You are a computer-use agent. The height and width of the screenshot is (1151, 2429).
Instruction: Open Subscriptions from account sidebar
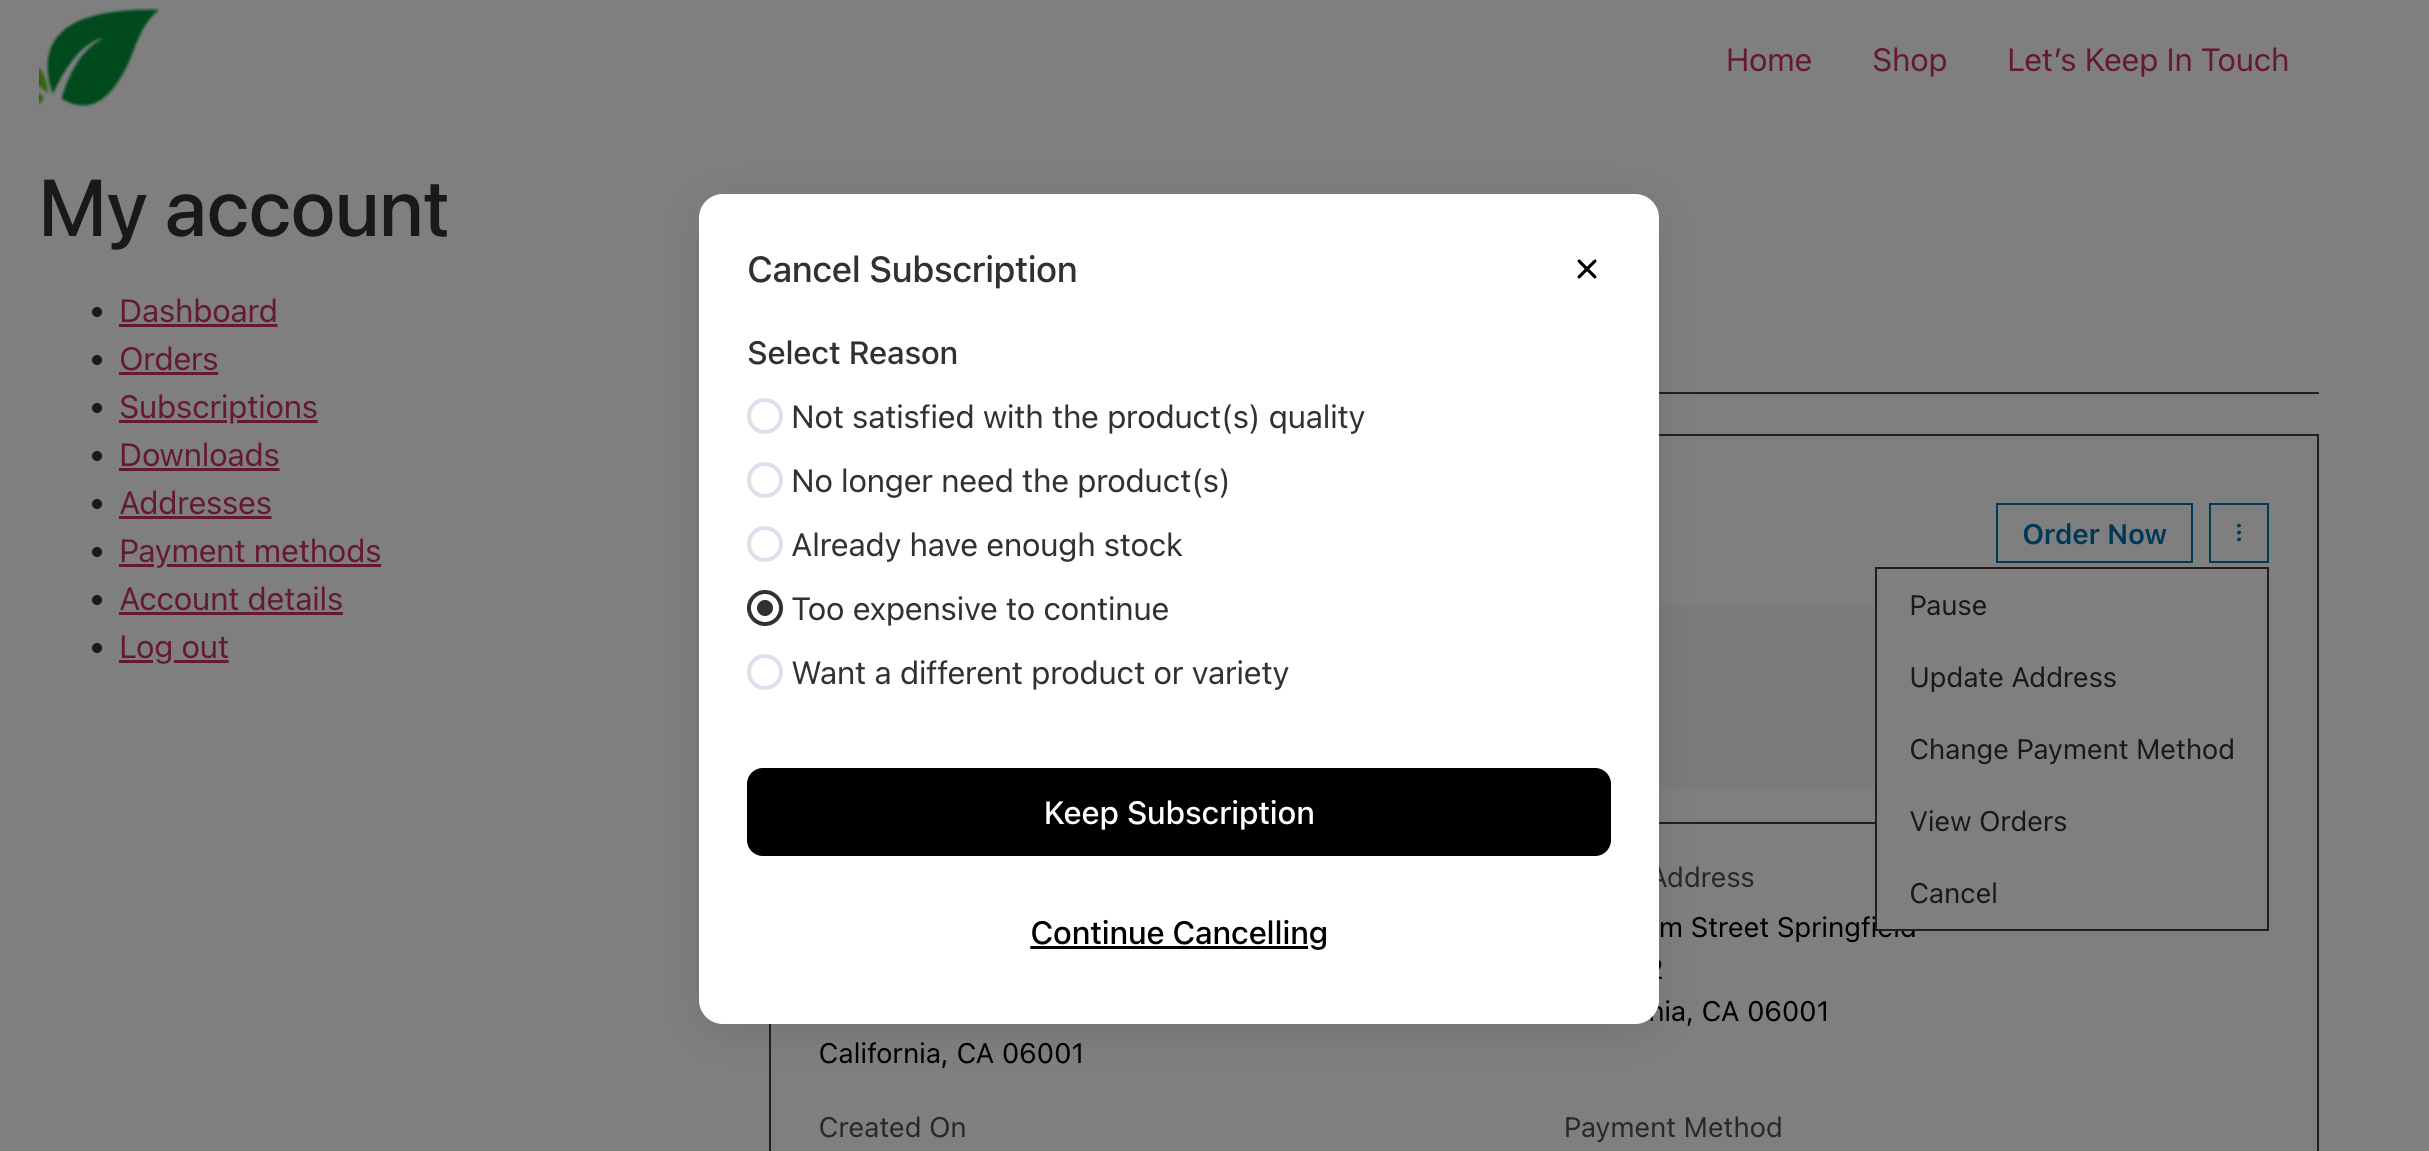coord(218,407)
